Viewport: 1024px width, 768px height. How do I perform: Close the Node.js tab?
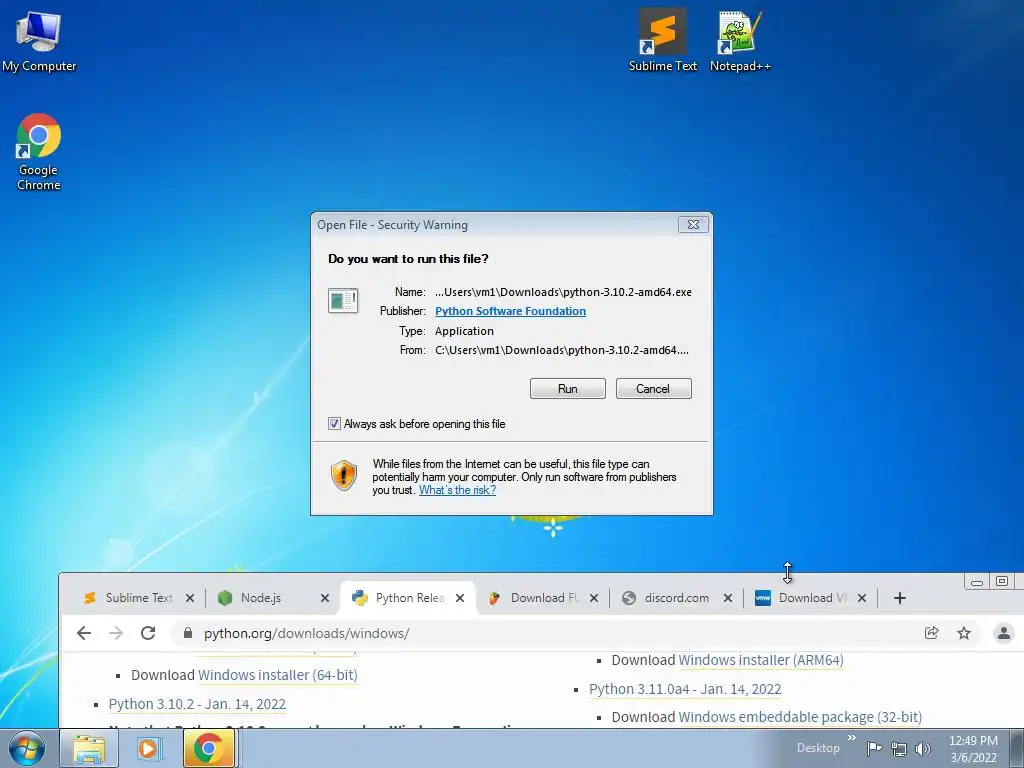click(x=325, y=598)
